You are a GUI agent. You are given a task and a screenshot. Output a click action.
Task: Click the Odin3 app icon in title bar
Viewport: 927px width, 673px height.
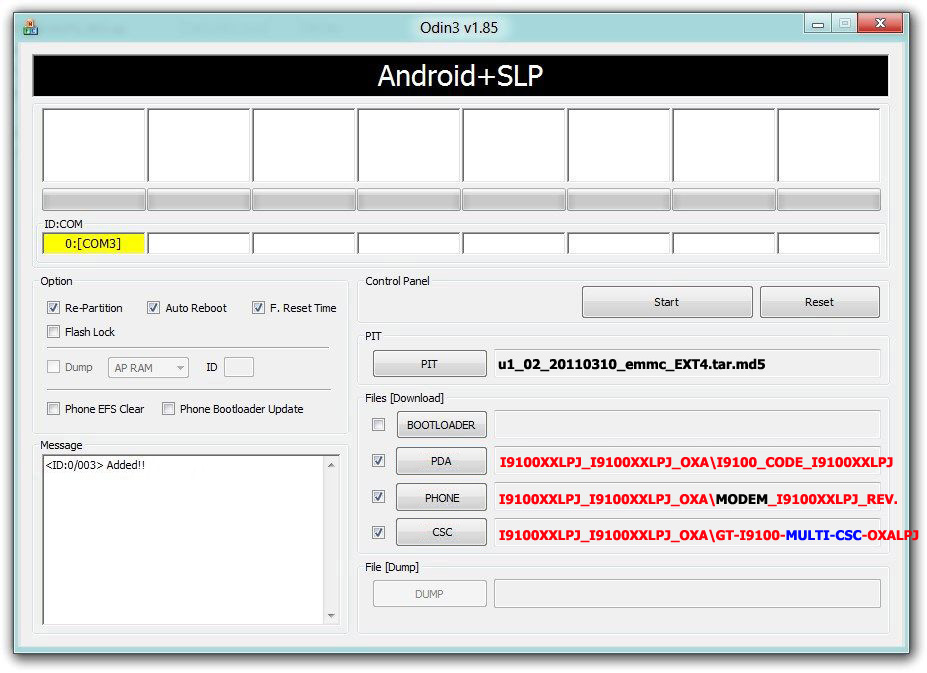pyautogui.click(x=30, y=27)
